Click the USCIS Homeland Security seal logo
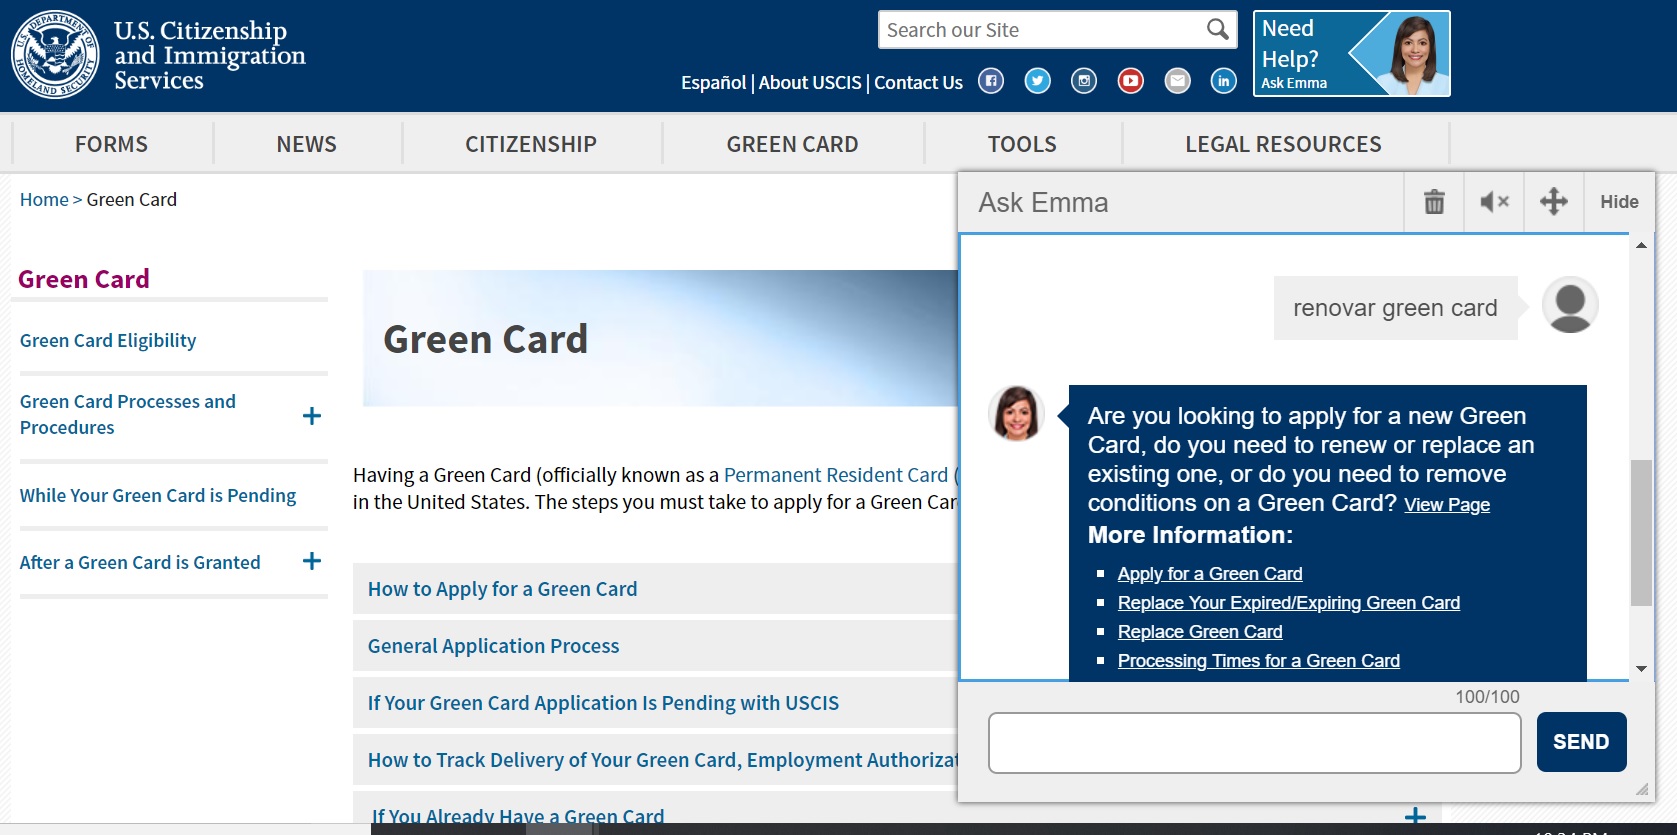The height and width of the screenshot is (835, 1677). [55, 55]
